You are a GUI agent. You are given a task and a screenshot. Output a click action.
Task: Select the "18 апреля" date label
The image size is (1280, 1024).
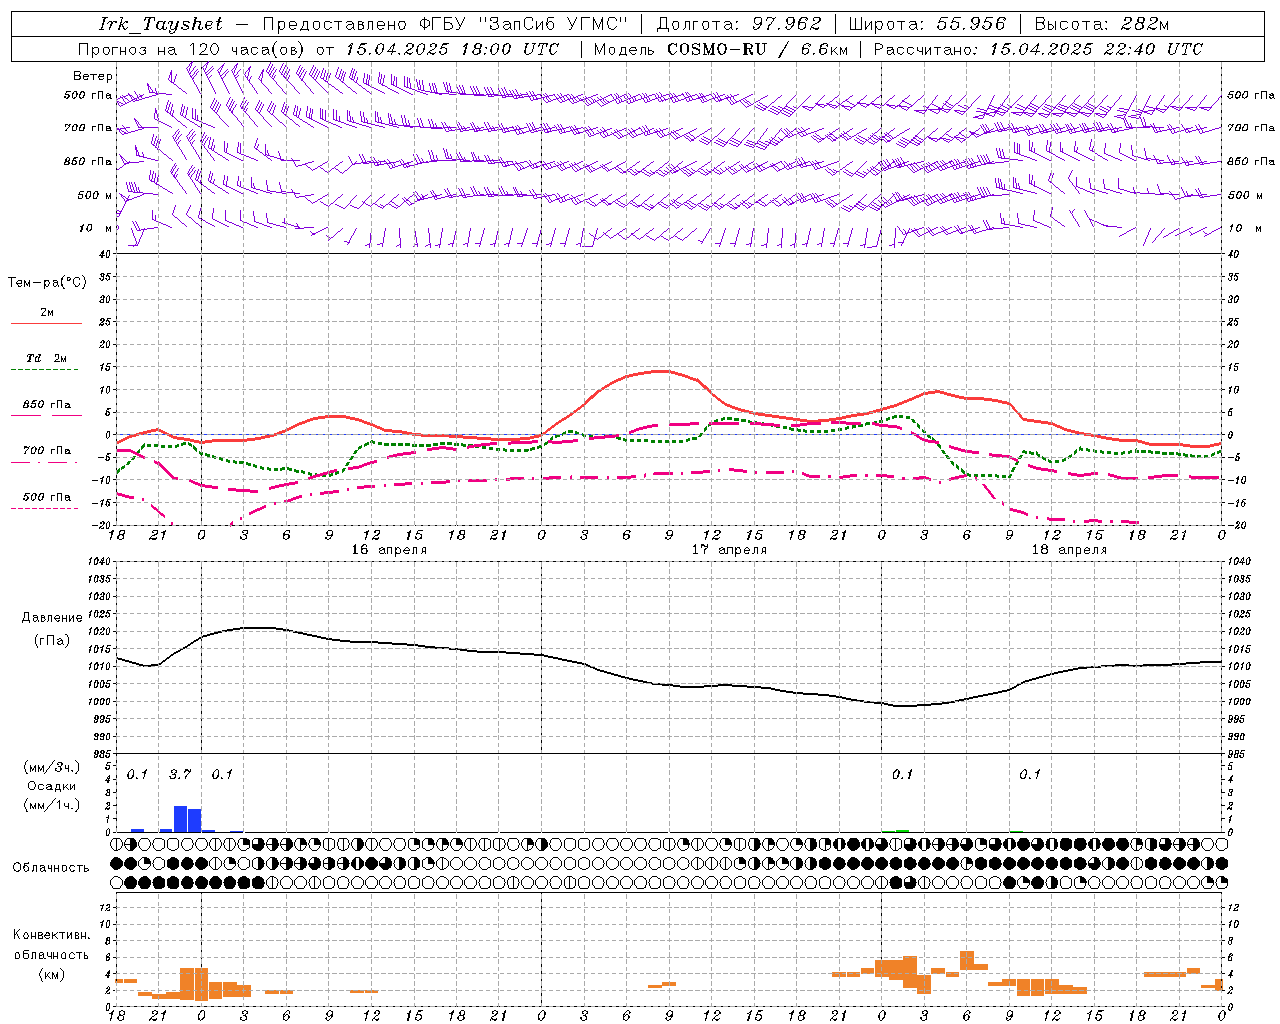pos(1069,550)
